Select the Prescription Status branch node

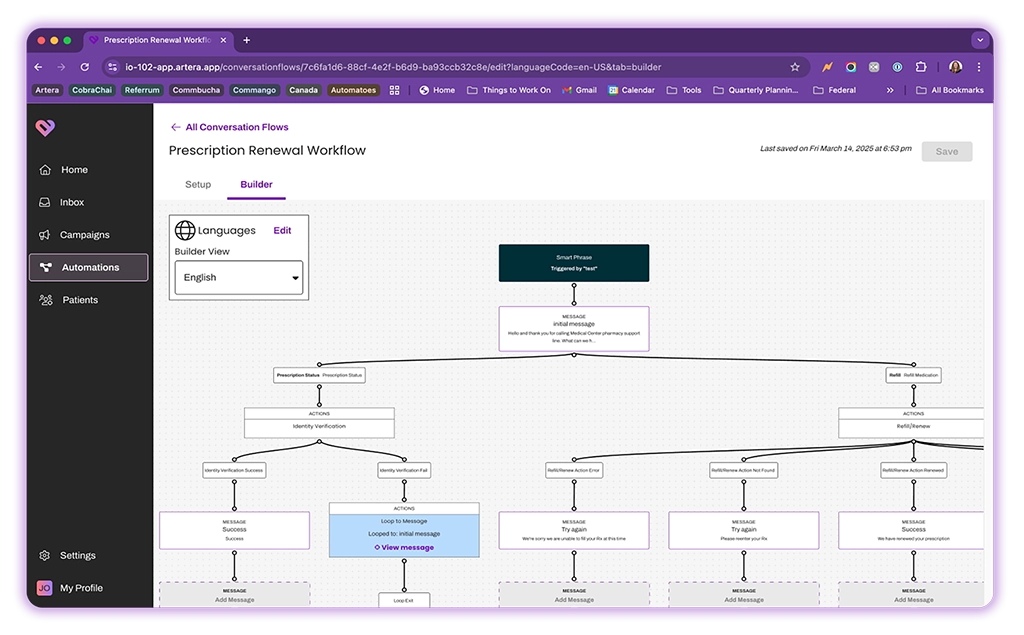pyautogui.click(x=319, y=376)
